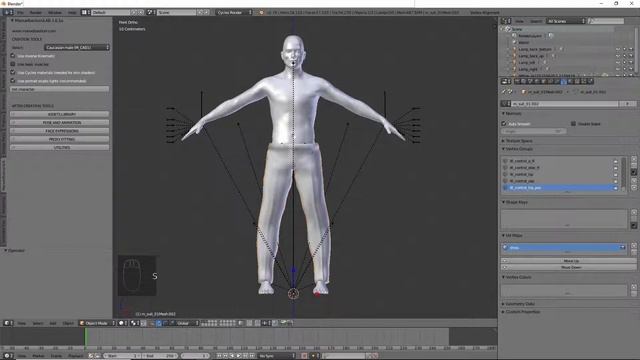The height and width of the screenshot is (360, 640).
Task: Open the Global orientation dropdown
Action: [x=188, y=323]
